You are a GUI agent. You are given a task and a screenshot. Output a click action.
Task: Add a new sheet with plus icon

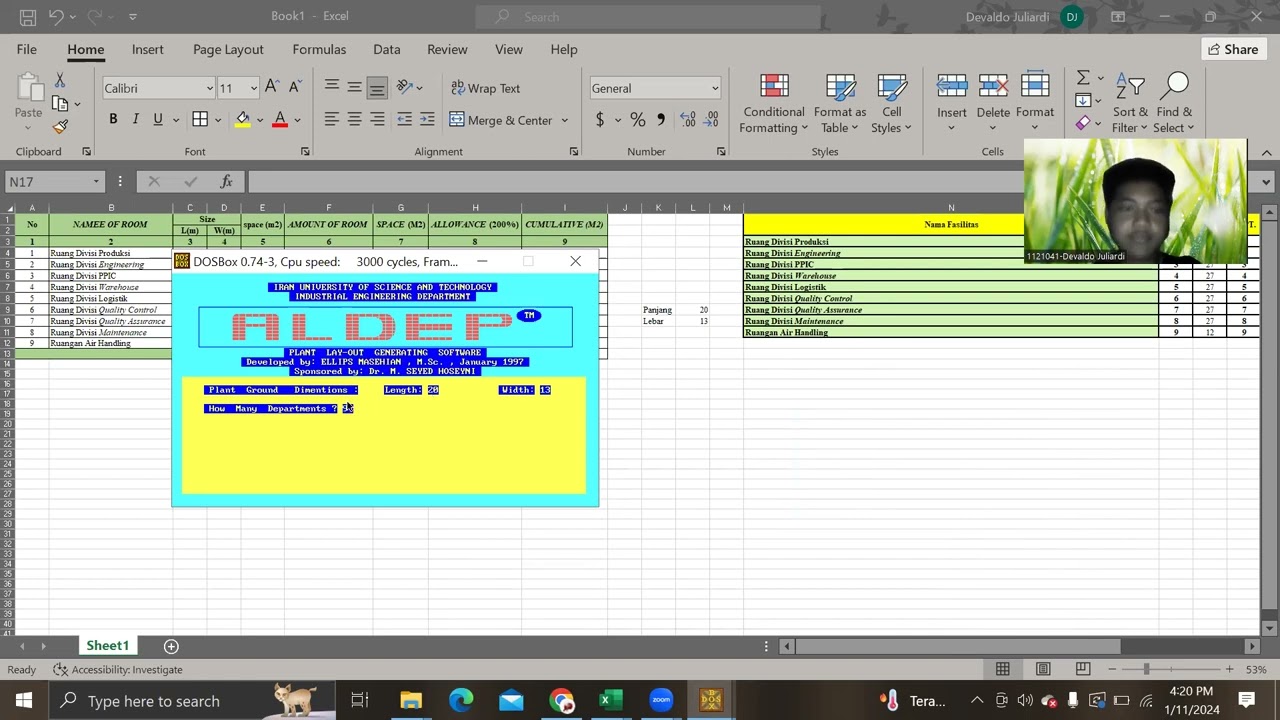coord(171,646)
